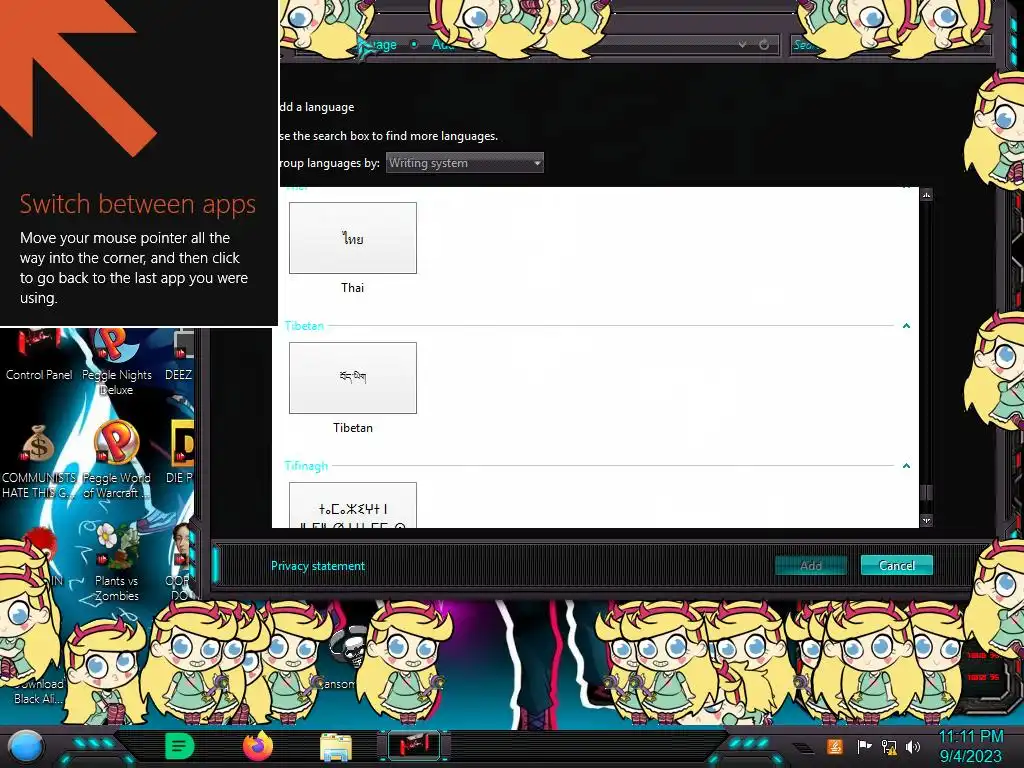Open the Control Panel desktop icon

(x=39, y=356)
